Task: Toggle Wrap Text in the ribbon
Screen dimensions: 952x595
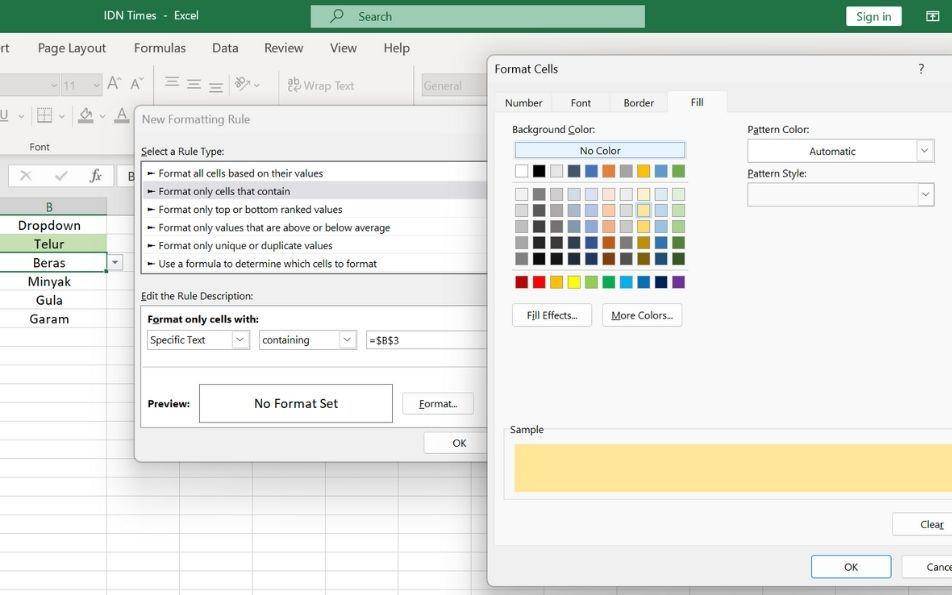Action: click(x=321, y=86)
